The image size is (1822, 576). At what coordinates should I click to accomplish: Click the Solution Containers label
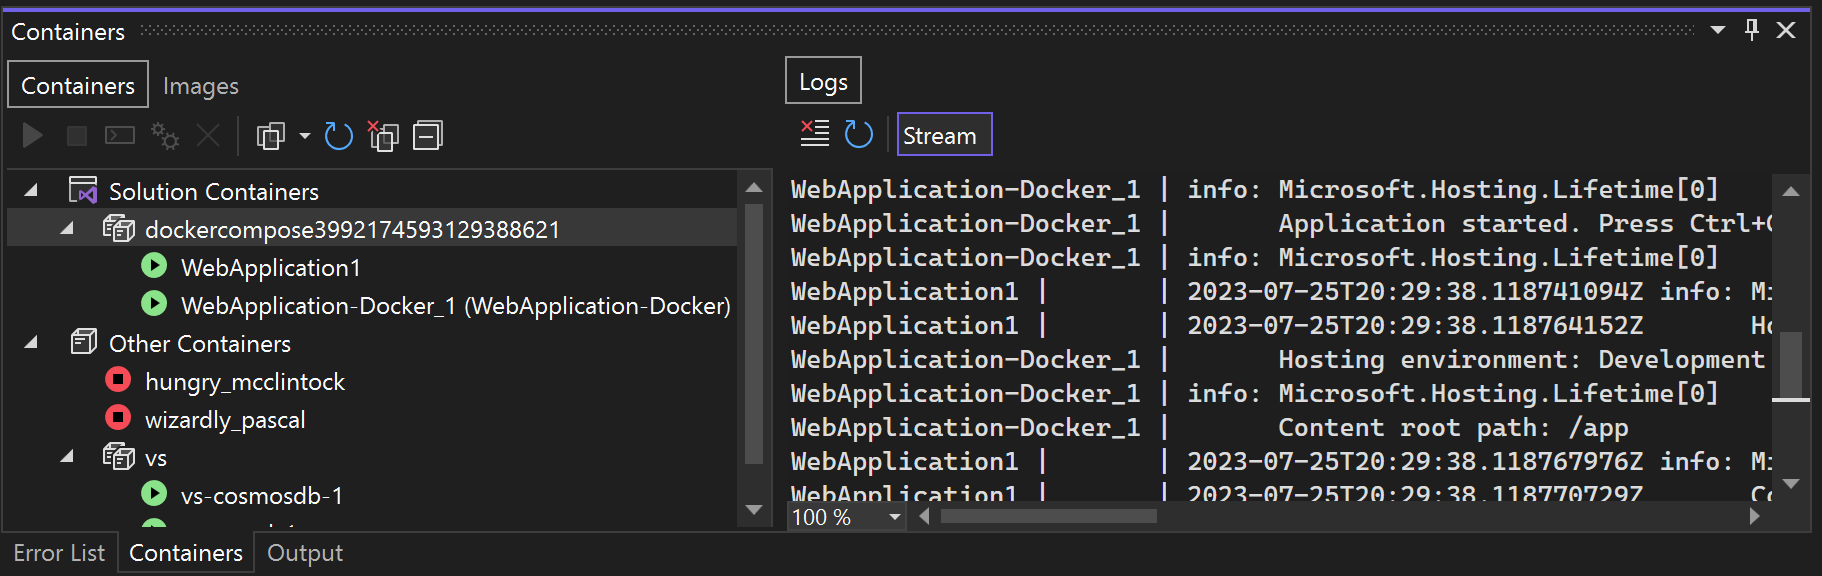(214, 191)
